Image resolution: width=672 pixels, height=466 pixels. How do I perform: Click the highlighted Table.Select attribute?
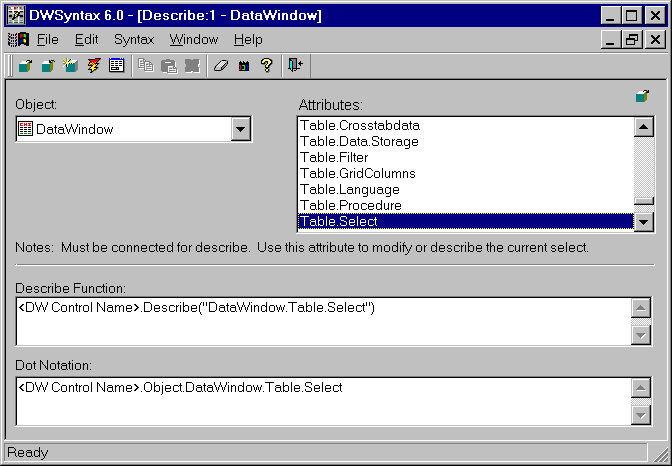pos(465,221)
